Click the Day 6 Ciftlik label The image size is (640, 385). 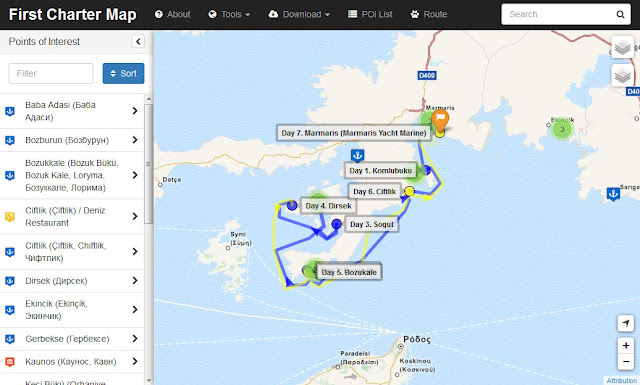point(374,191)
